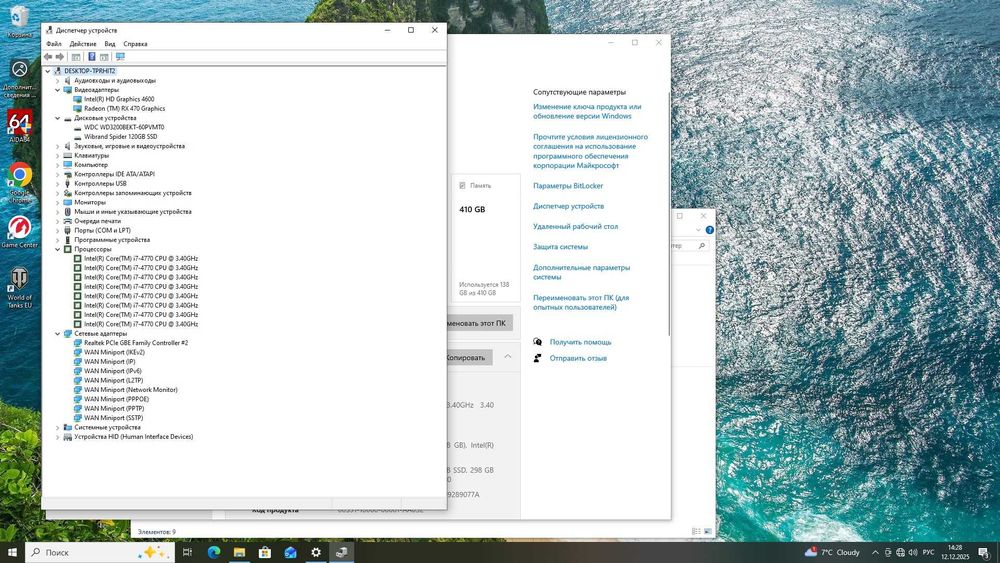Click the volume icon in system tray
The height and width of the screenshot is (563, 1000).
click(913, 552)
